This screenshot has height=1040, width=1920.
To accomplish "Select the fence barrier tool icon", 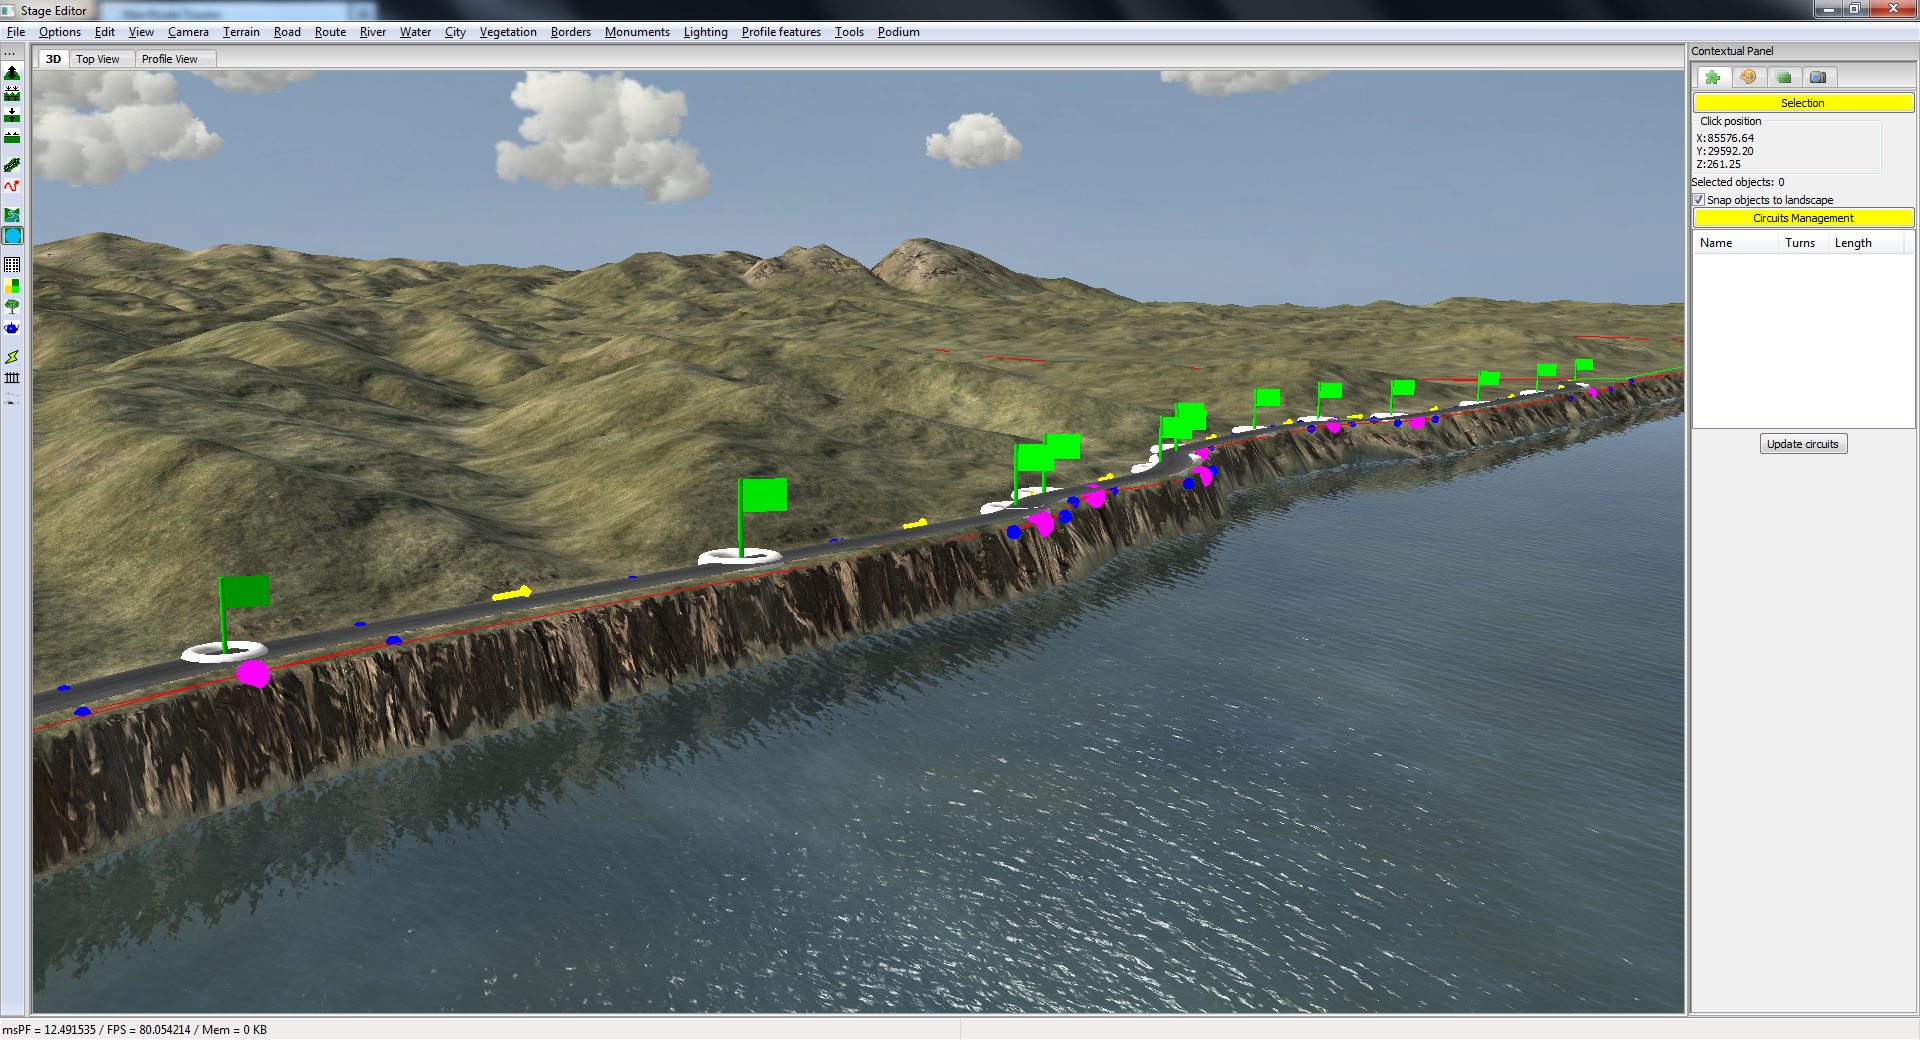I will (12, 378).
